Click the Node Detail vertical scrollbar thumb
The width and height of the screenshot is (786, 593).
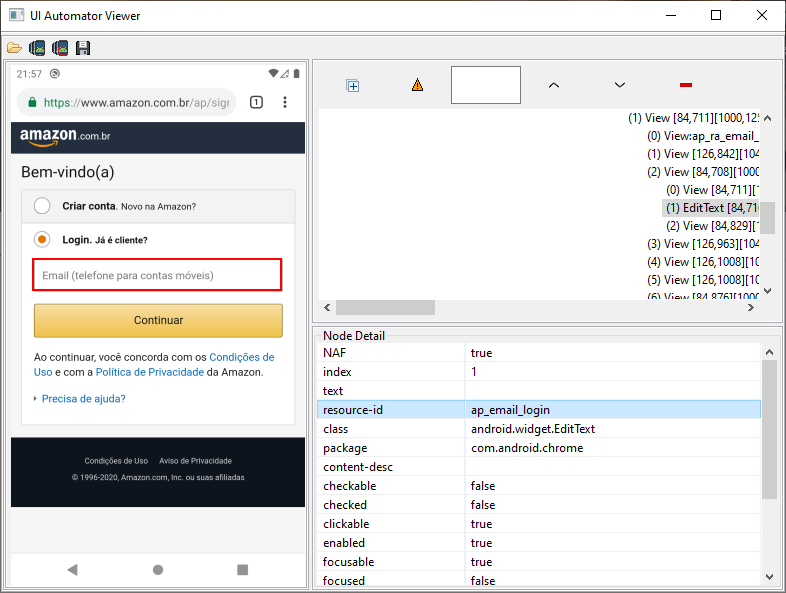point(769,429)
